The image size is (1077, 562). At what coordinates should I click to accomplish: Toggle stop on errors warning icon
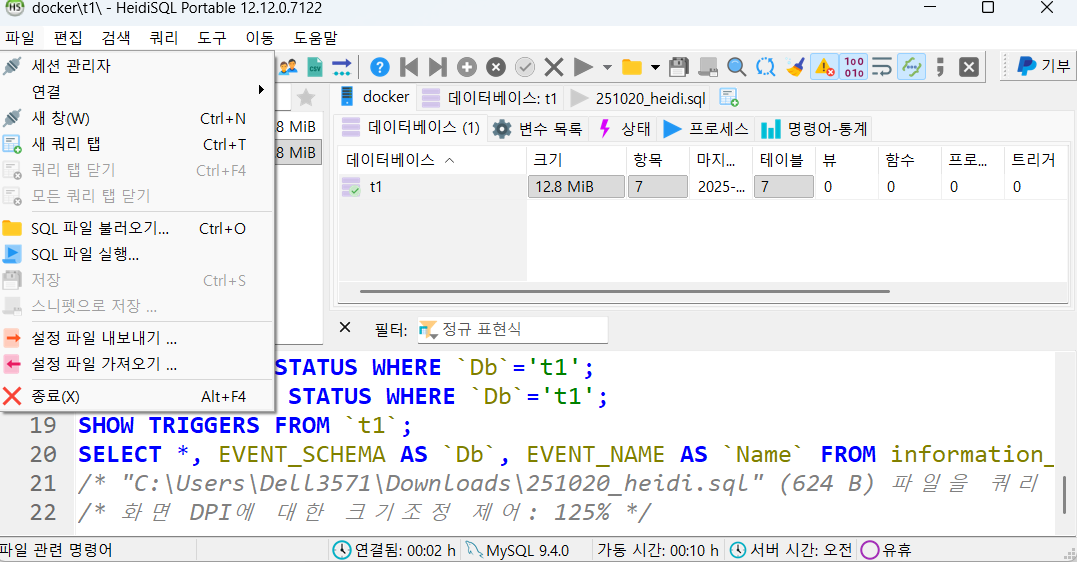(824, 67)
